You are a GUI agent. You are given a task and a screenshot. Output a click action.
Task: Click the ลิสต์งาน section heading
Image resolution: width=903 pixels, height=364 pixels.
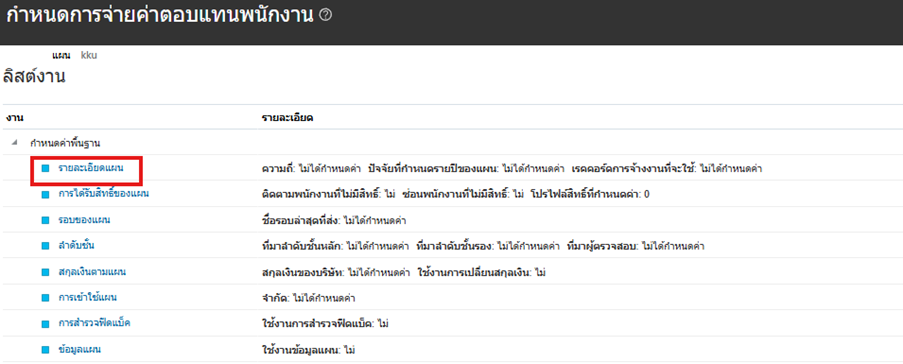click(35, 76)
